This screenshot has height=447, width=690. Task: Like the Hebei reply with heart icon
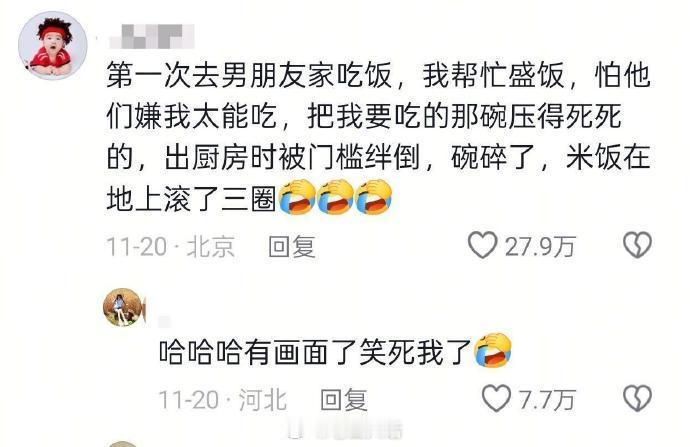(x=496, y=398)
